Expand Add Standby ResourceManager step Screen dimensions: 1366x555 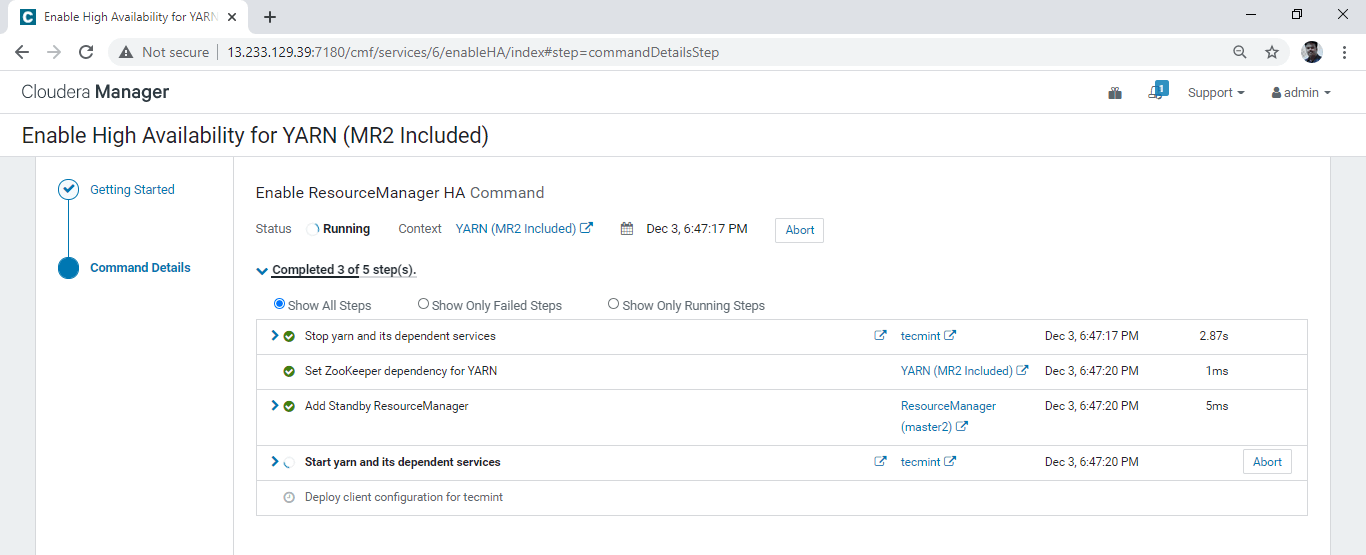[x=275, y=406]
